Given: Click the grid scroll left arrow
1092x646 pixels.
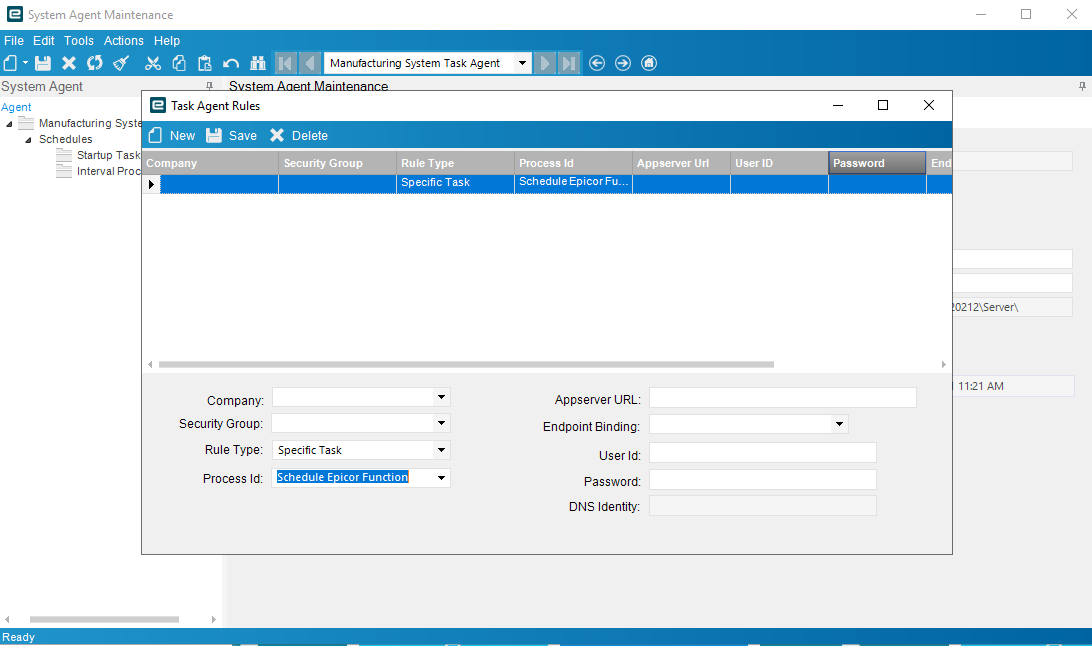Looking at the screenshot, I should [150, 364].
